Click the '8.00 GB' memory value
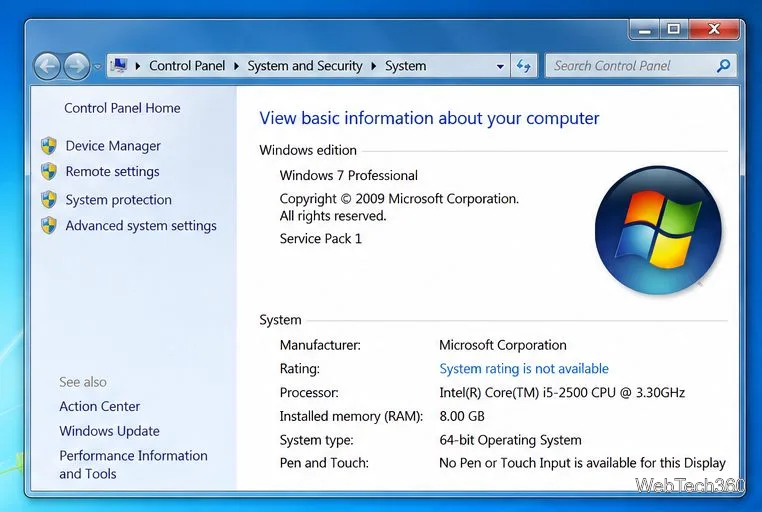Viewport: 762px width, 512px height. (x=462, y=416)
